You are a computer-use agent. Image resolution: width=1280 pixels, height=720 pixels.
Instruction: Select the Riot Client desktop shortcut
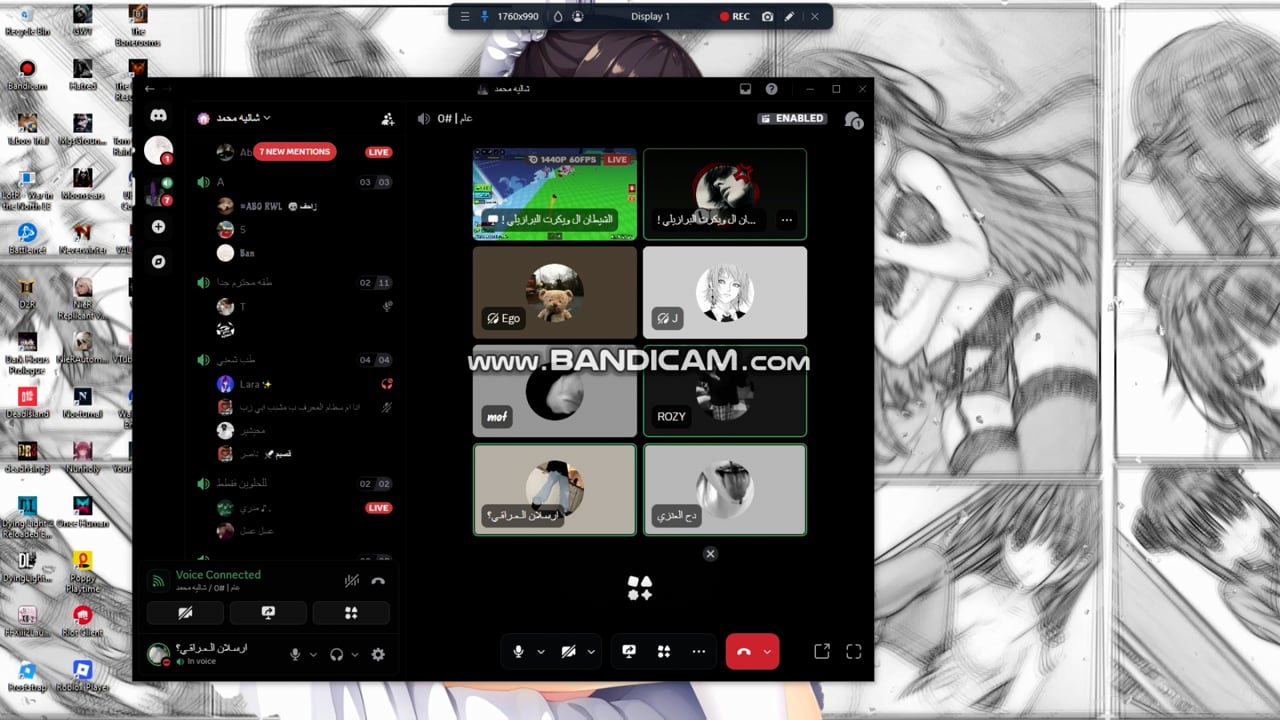(83, 621)
